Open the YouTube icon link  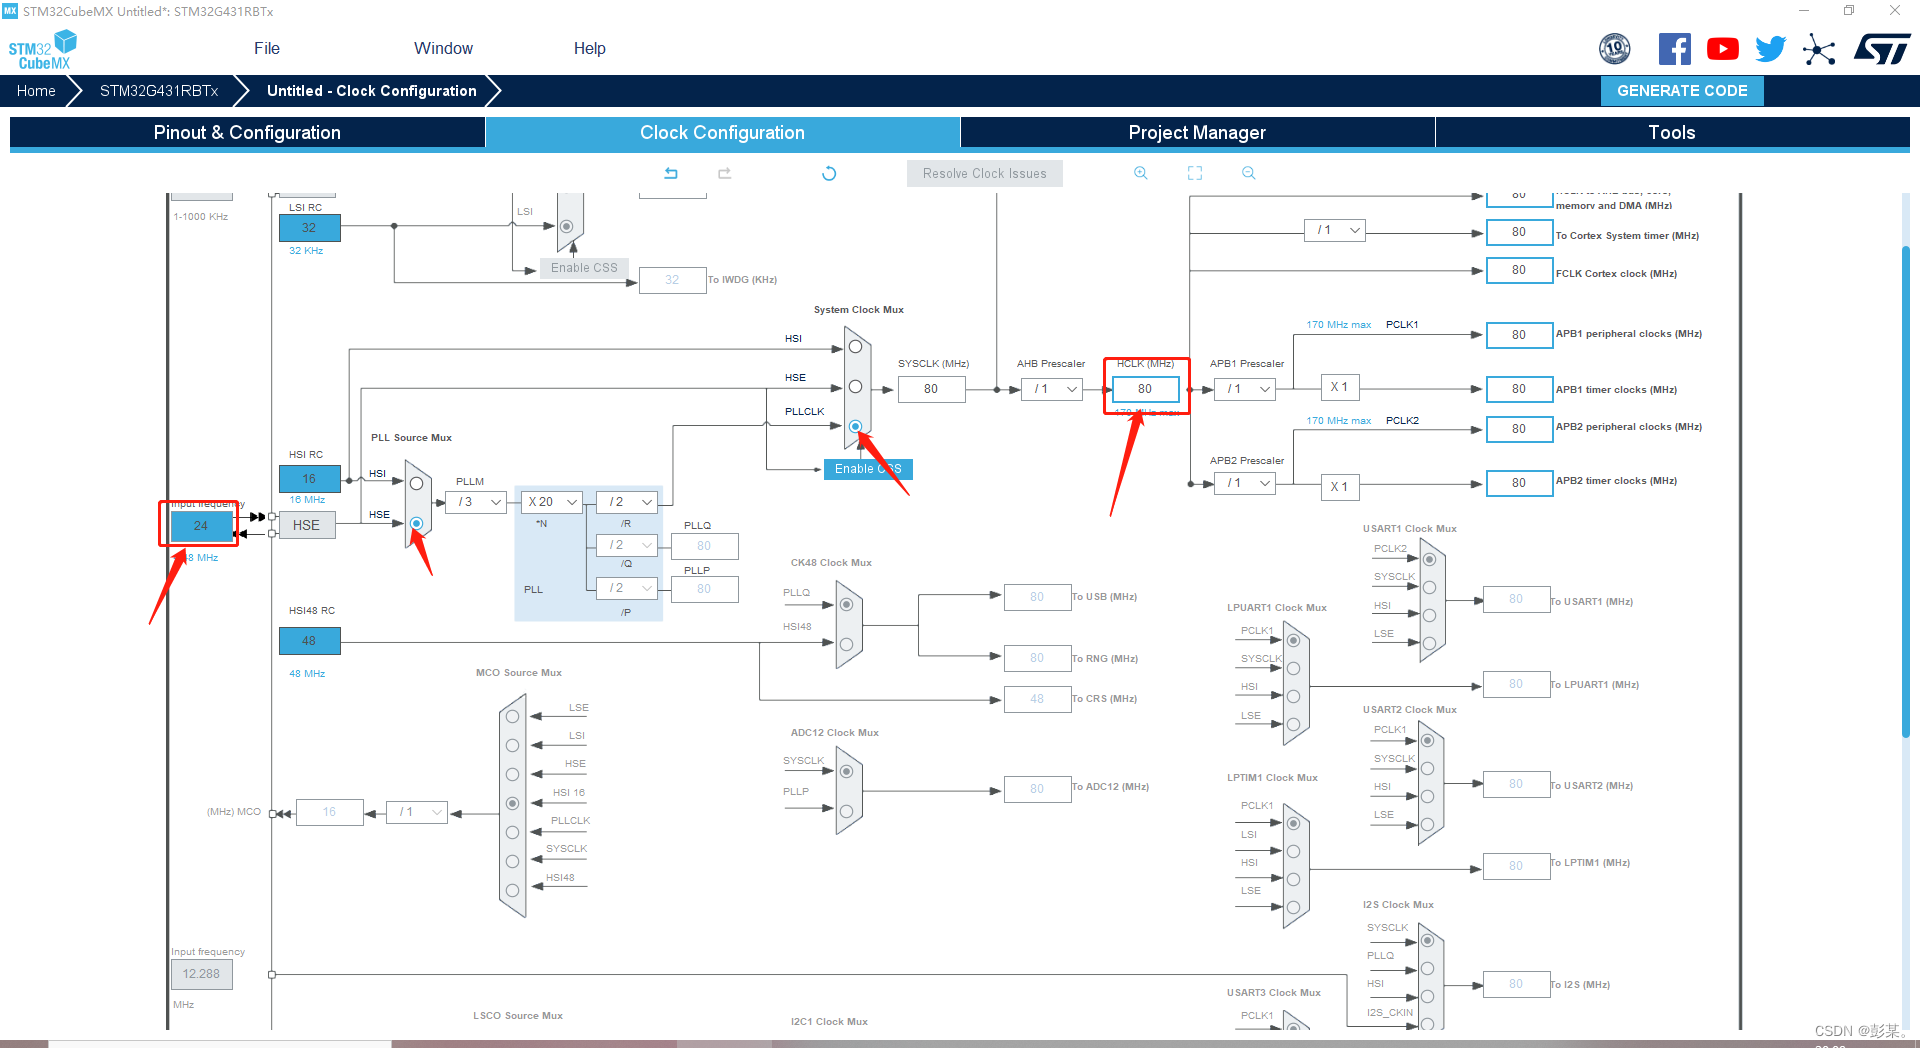point(1723,49)
